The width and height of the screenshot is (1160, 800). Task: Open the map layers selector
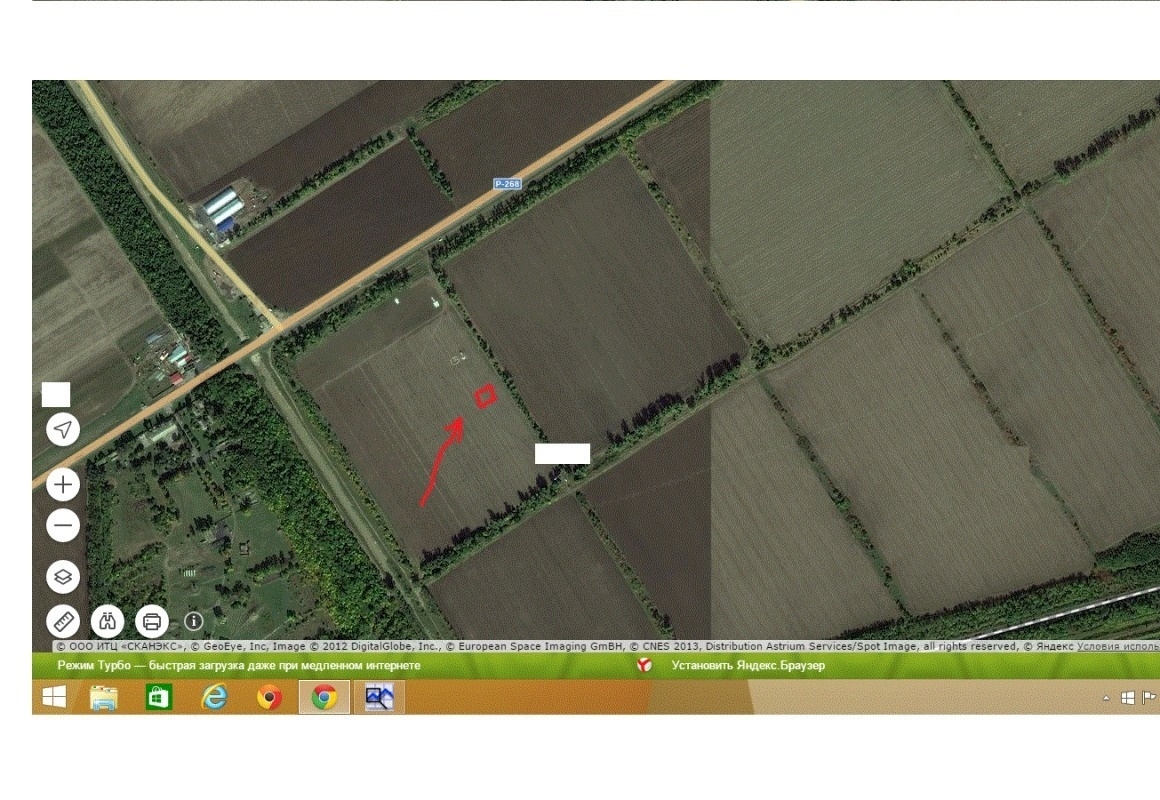pos(63,577)
